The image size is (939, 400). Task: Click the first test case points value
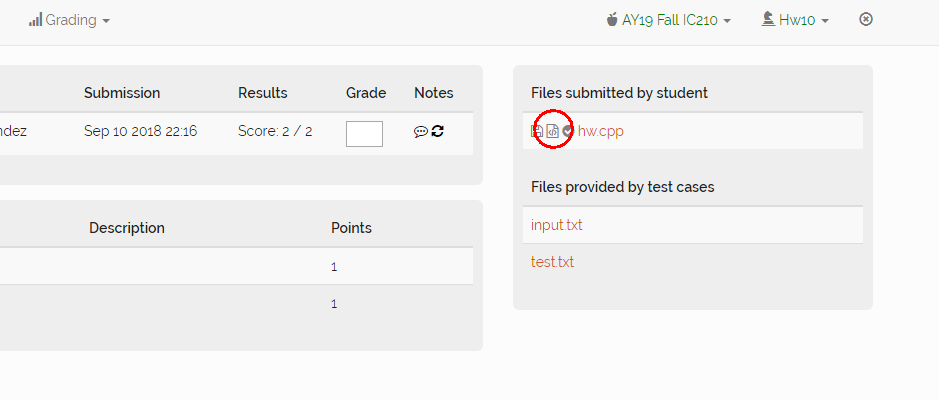334,267
